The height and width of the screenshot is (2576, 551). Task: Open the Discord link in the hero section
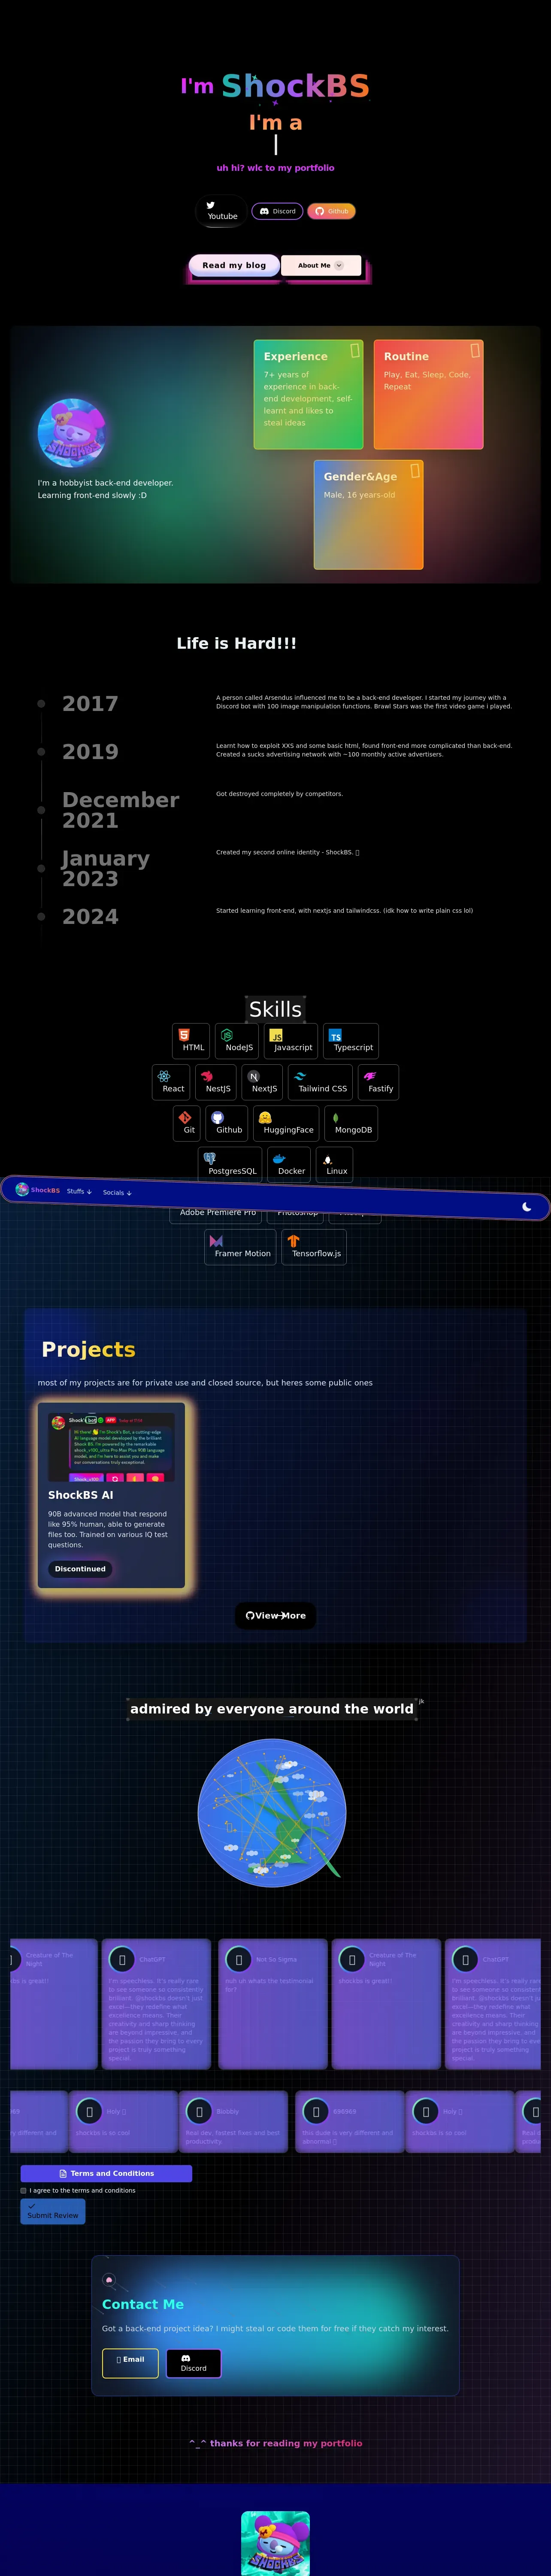coord(277,211)
